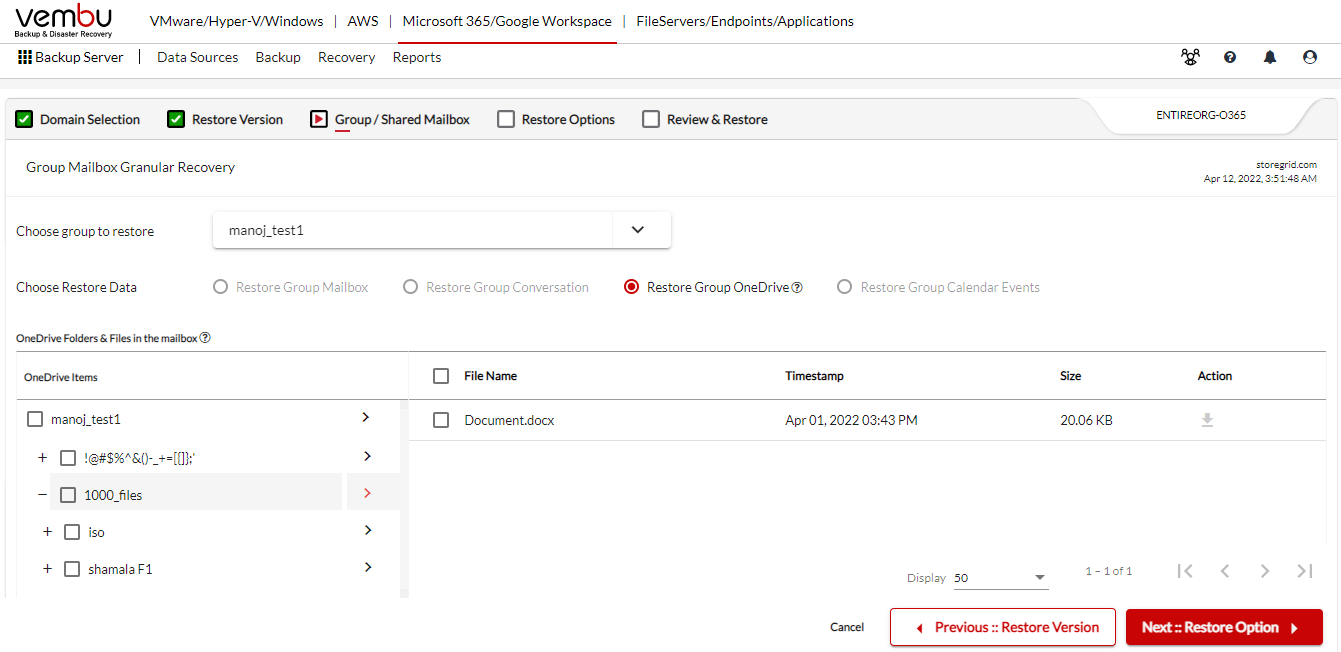
Task: Open the Backup Server apps grid icon
Action: coord(25,58)
